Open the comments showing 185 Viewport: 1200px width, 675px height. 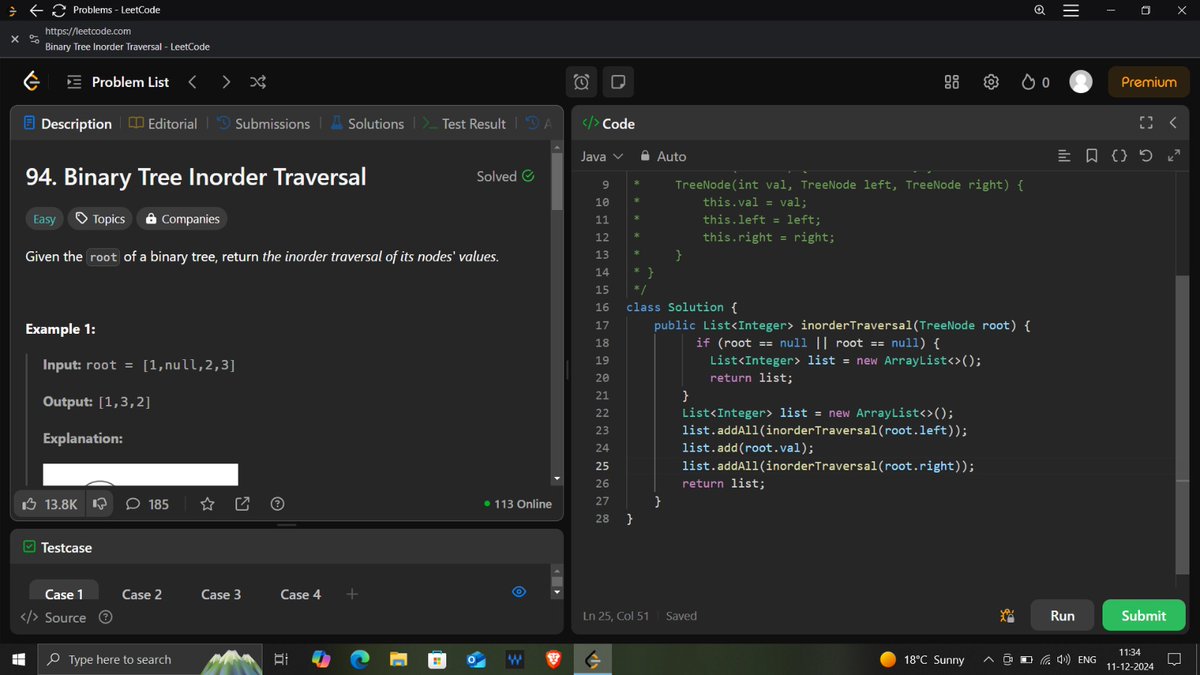(x=148, y=504)
